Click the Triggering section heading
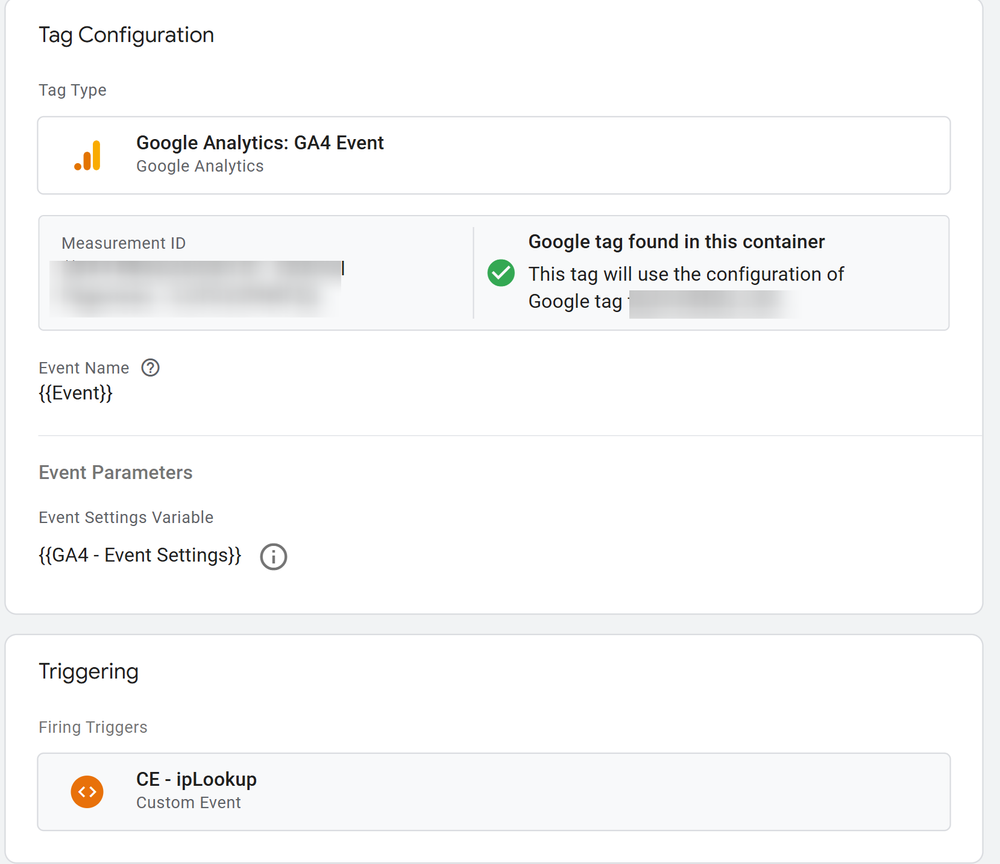 pyautogui.click(x=89, y=671)
